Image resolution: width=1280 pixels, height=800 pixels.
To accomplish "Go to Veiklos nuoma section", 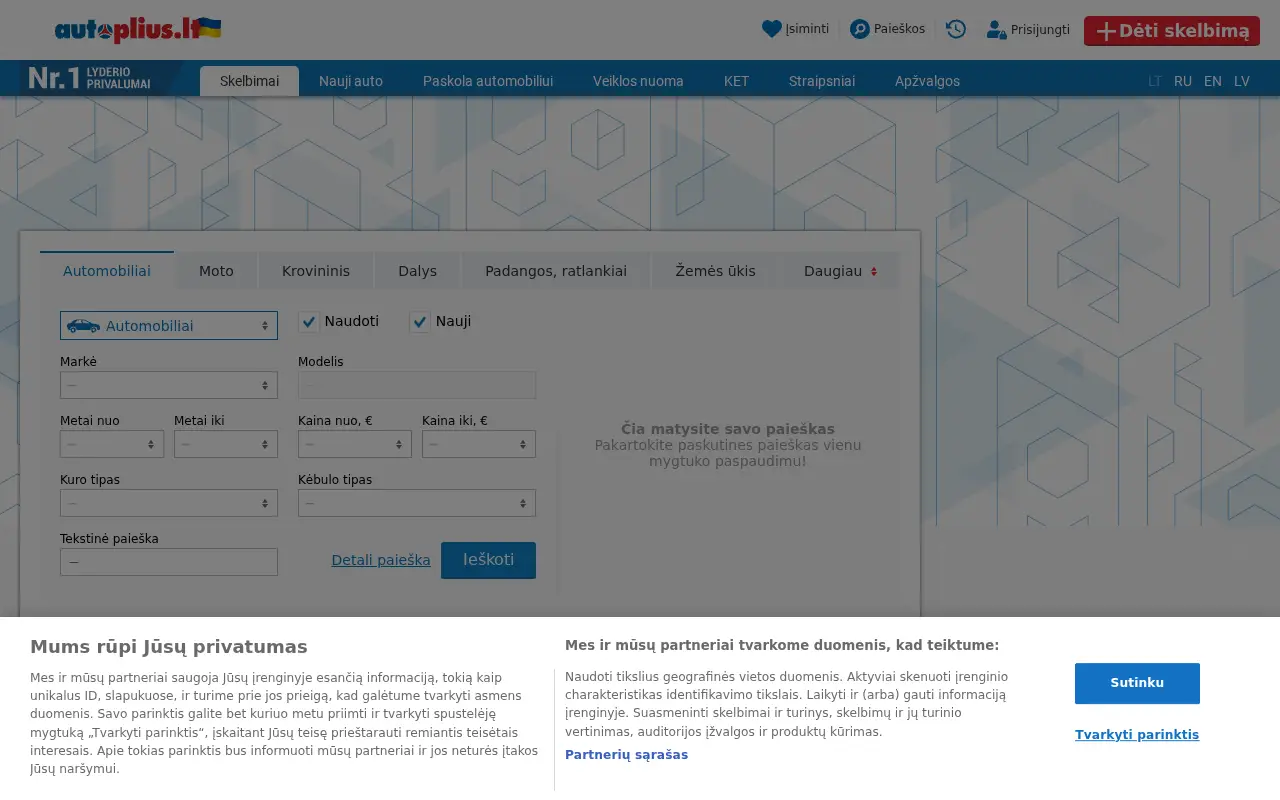I will (x=638, y=81).
